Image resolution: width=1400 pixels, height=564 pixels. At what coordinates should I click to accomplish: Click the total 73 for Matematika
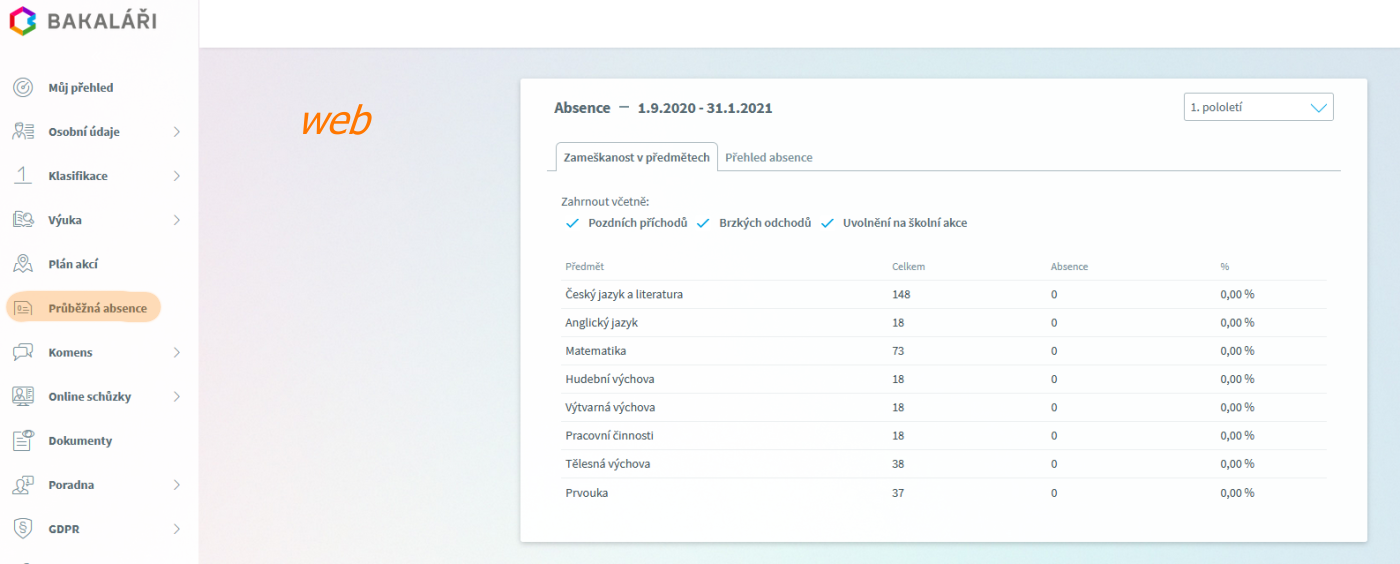click(898, 351)
